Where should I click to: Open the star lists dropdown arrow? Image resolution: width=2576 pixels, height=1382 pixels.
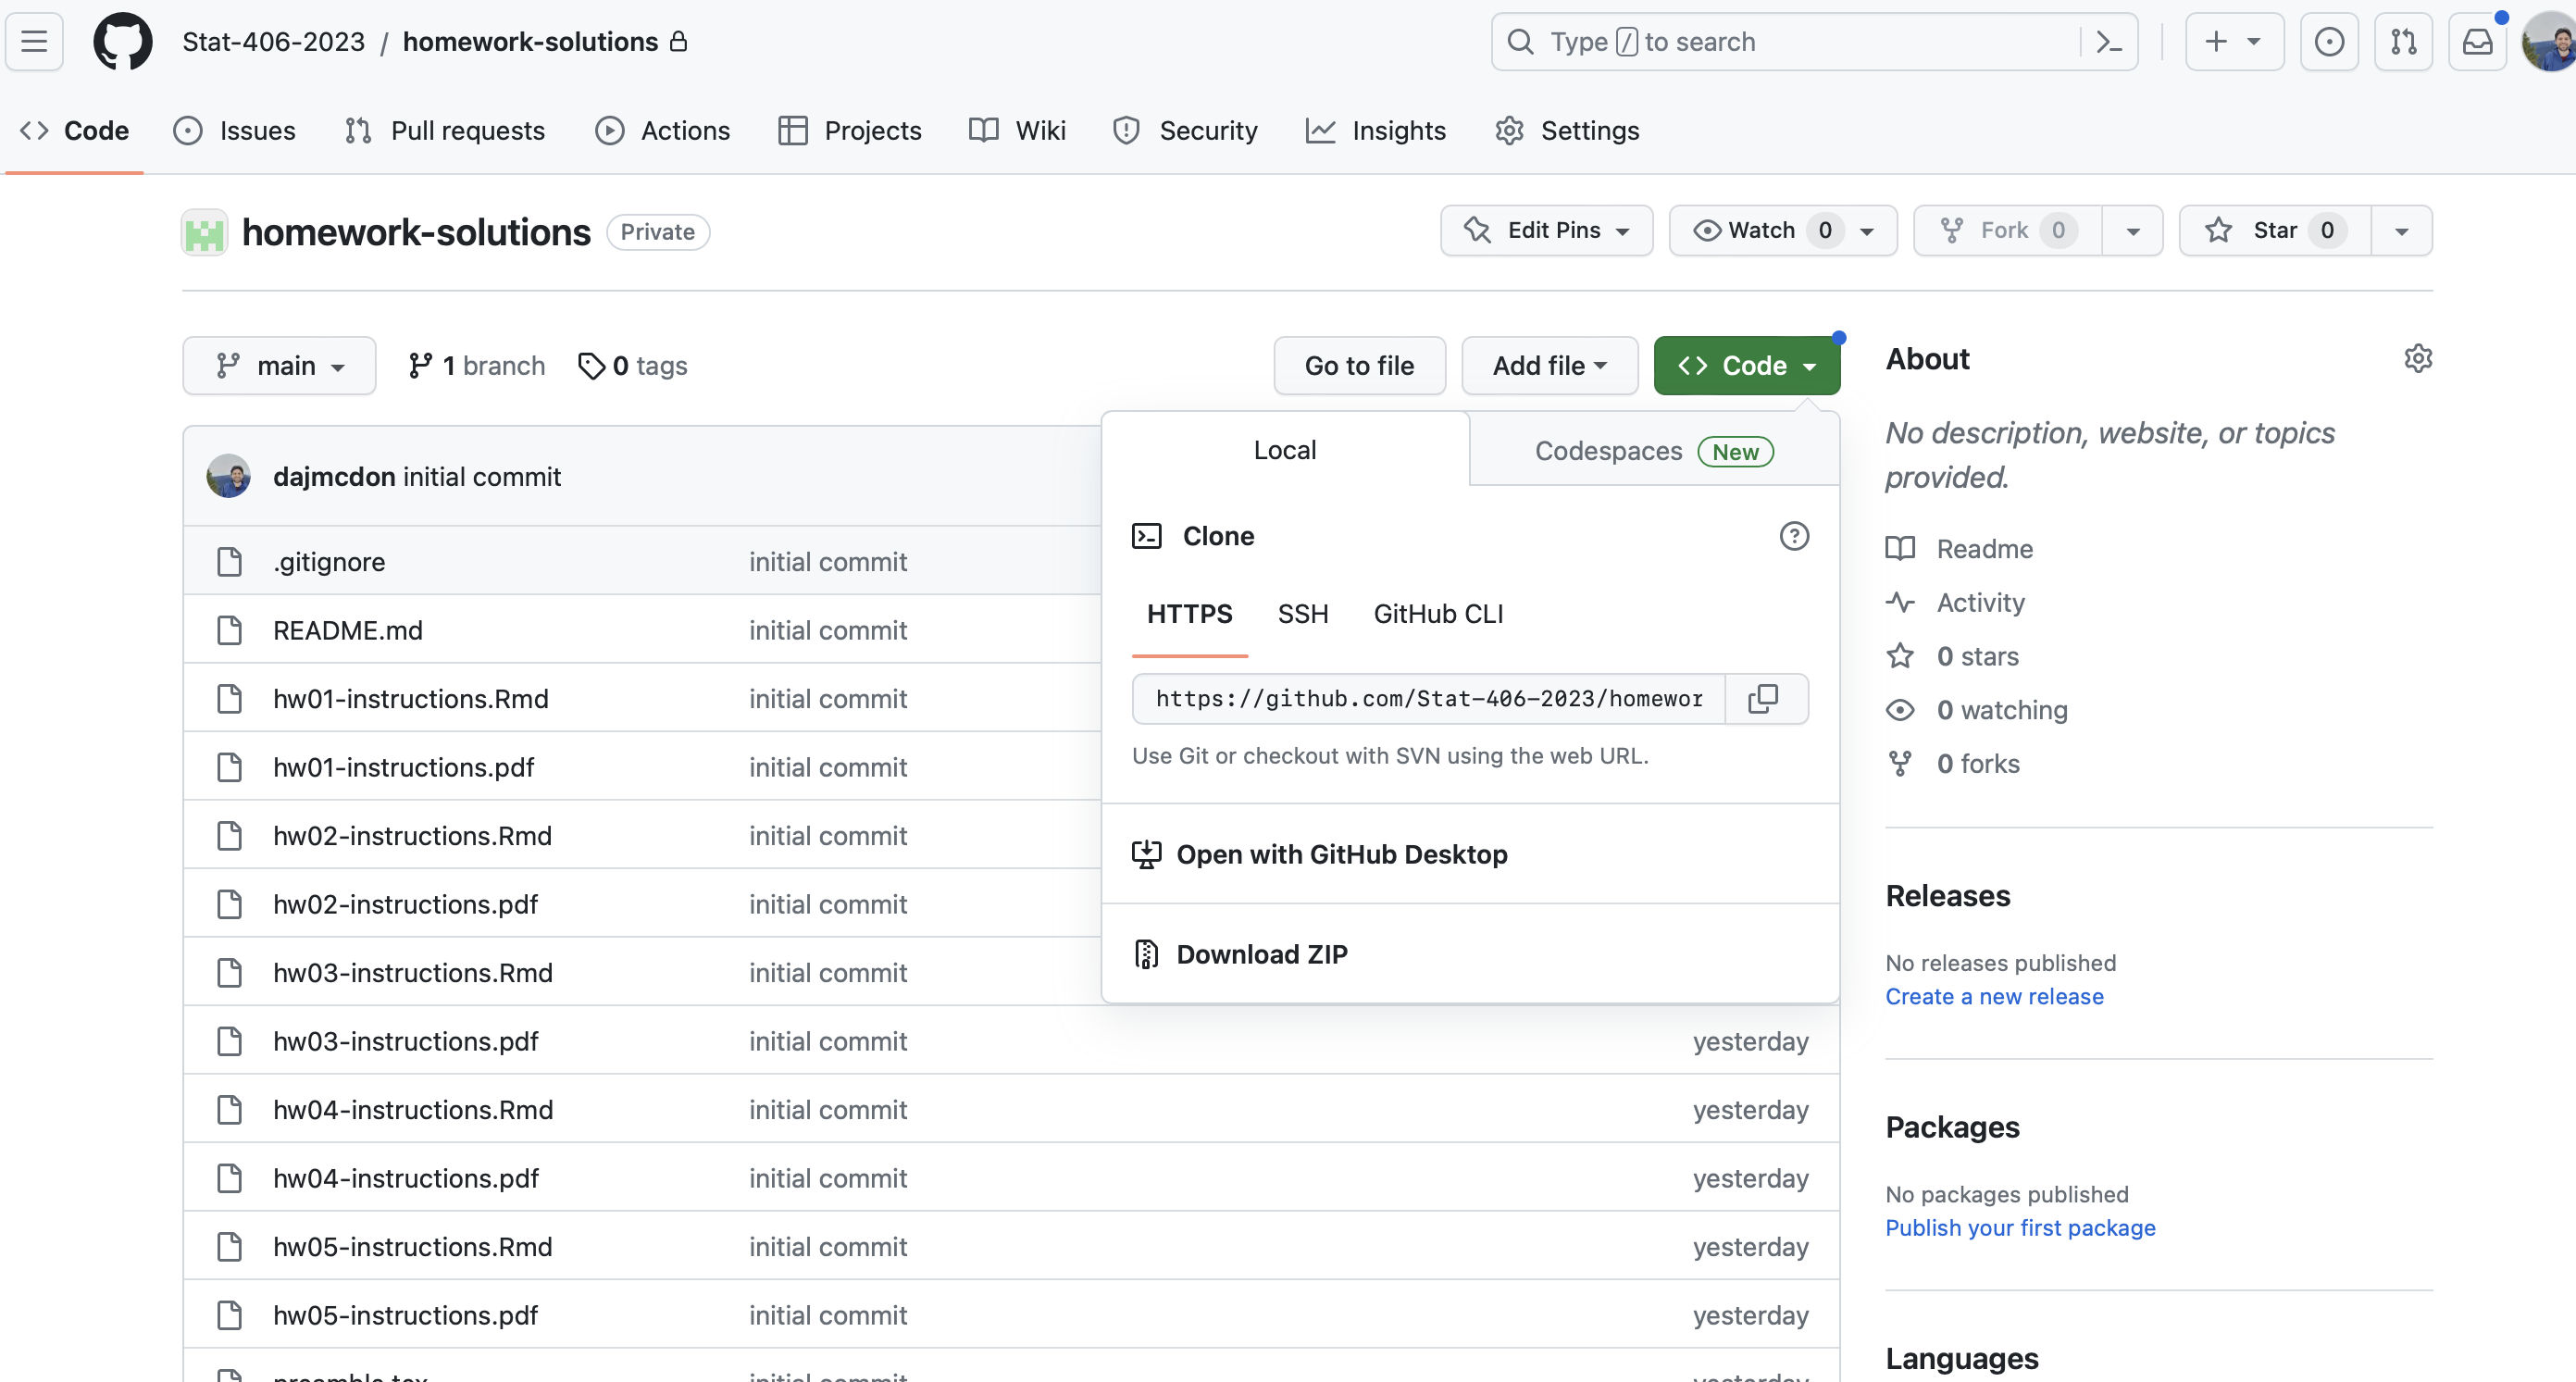(x=2401, y=231)
